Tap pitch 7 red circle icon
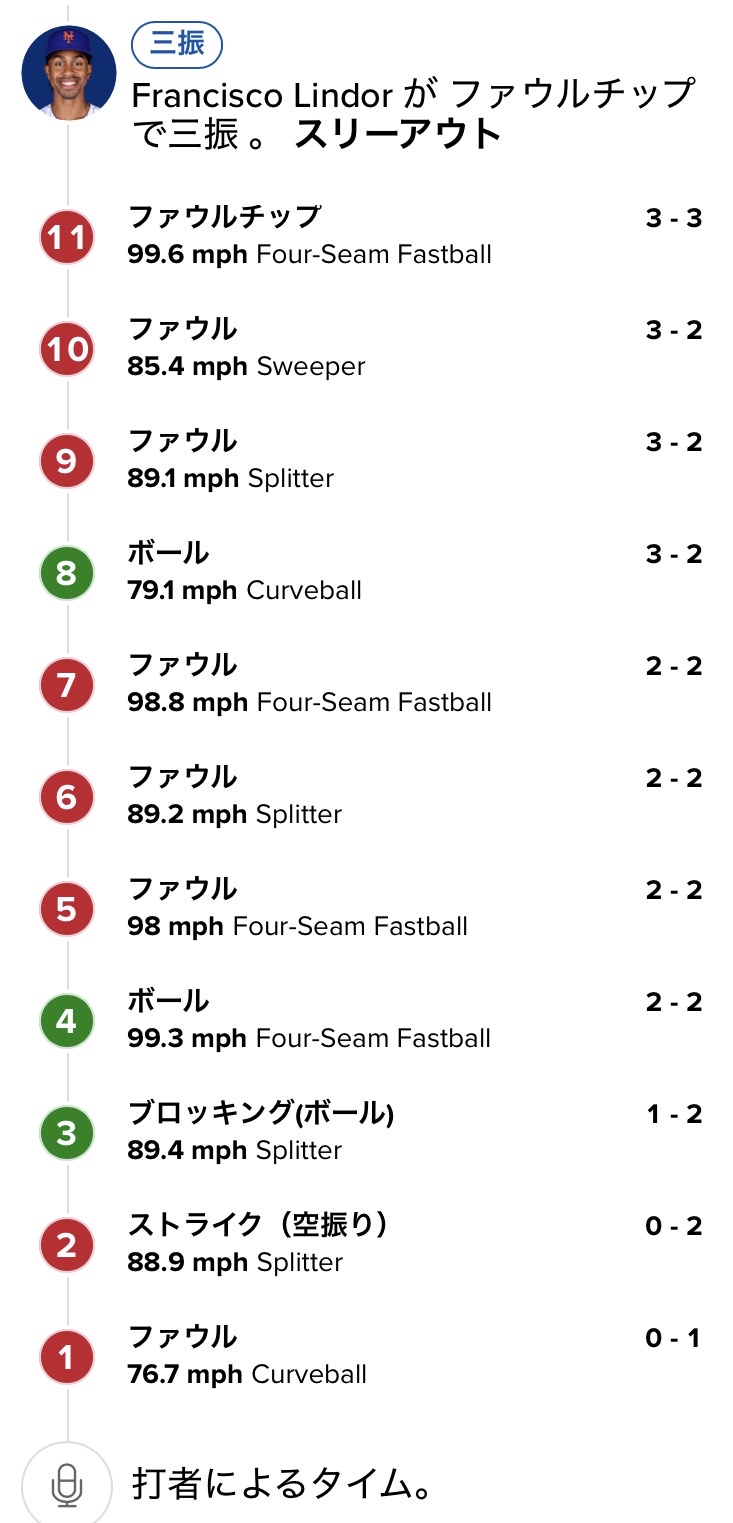 [67, 686]
